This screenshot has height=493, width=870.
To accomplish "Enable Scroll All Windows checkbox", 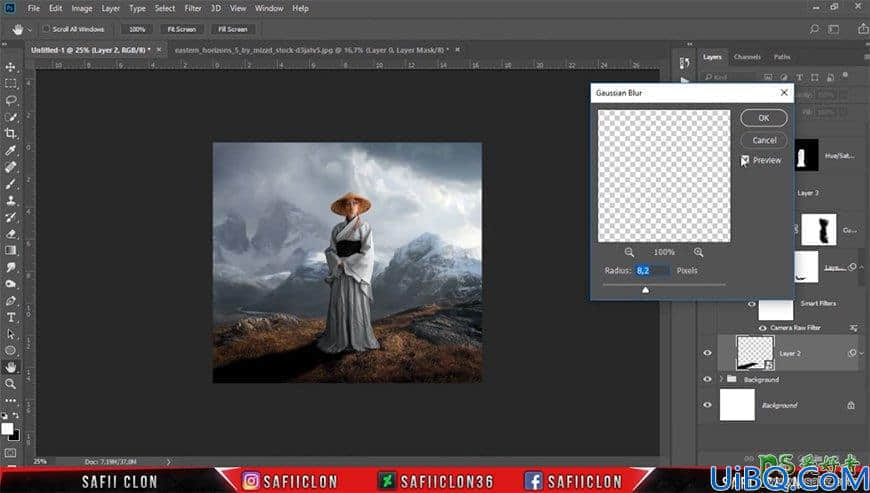I will pos(47,29).
